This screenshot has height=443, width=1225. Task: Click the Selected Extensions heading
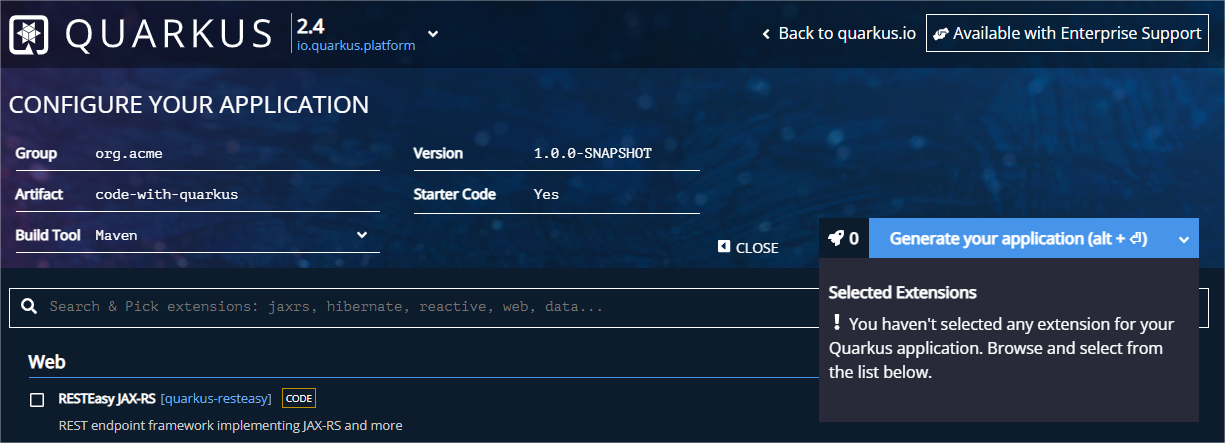[903, 293]
